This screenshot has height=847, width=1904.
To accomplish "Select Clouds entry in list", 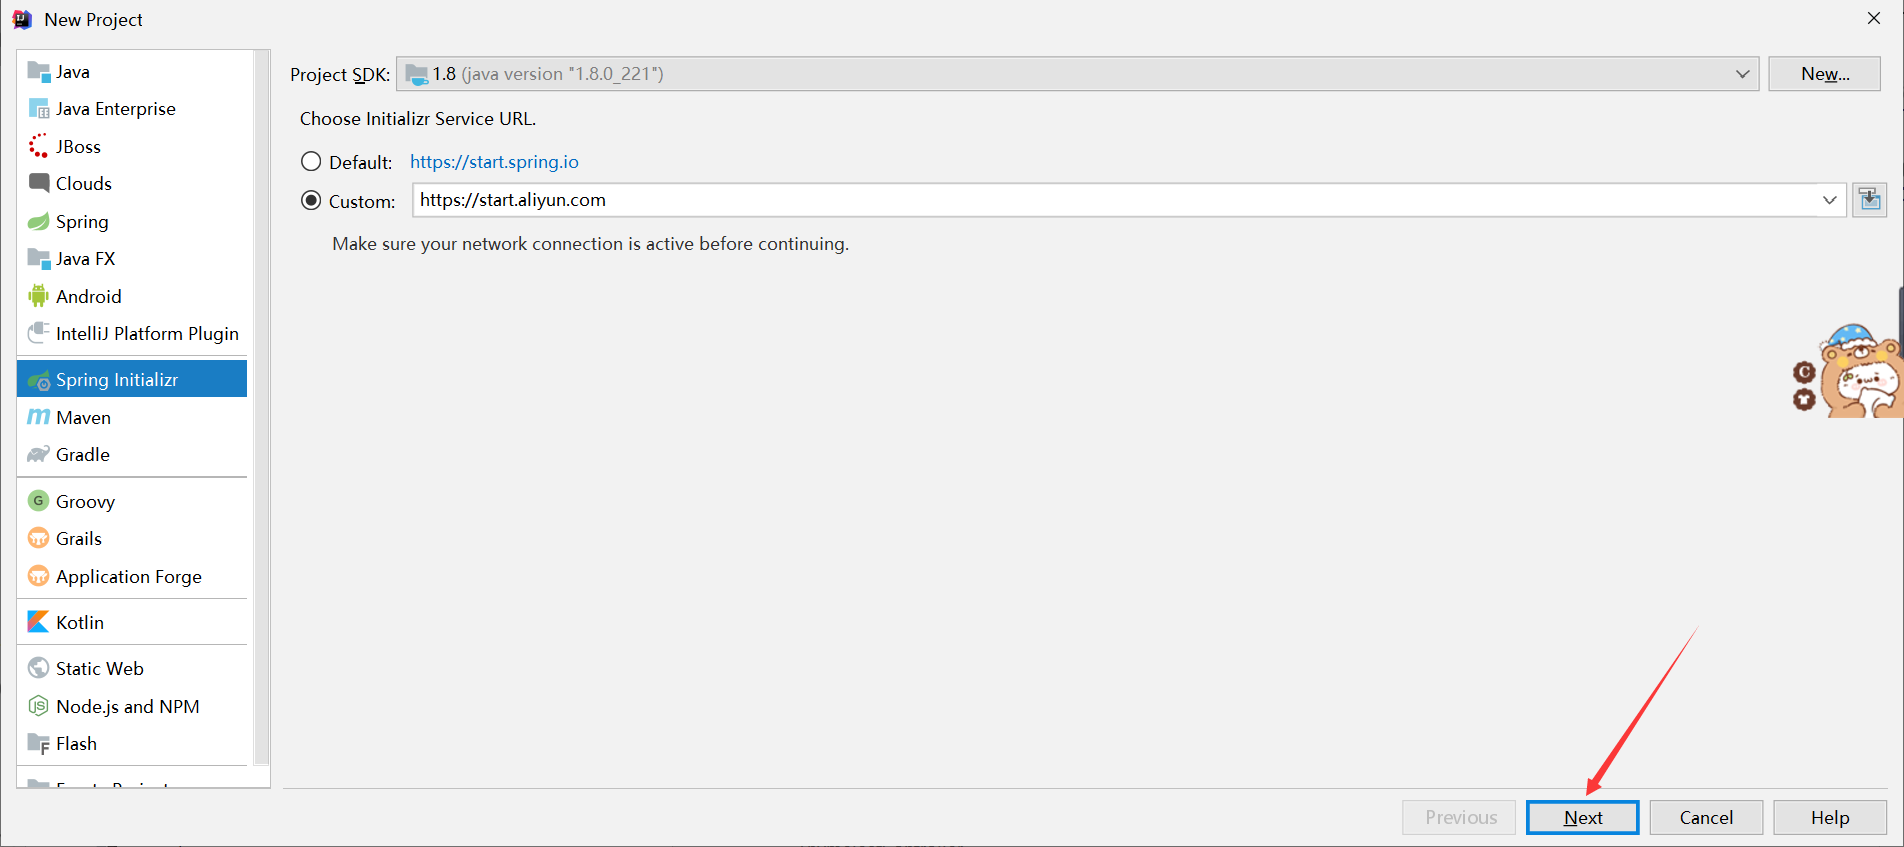I will coord(132,183).
